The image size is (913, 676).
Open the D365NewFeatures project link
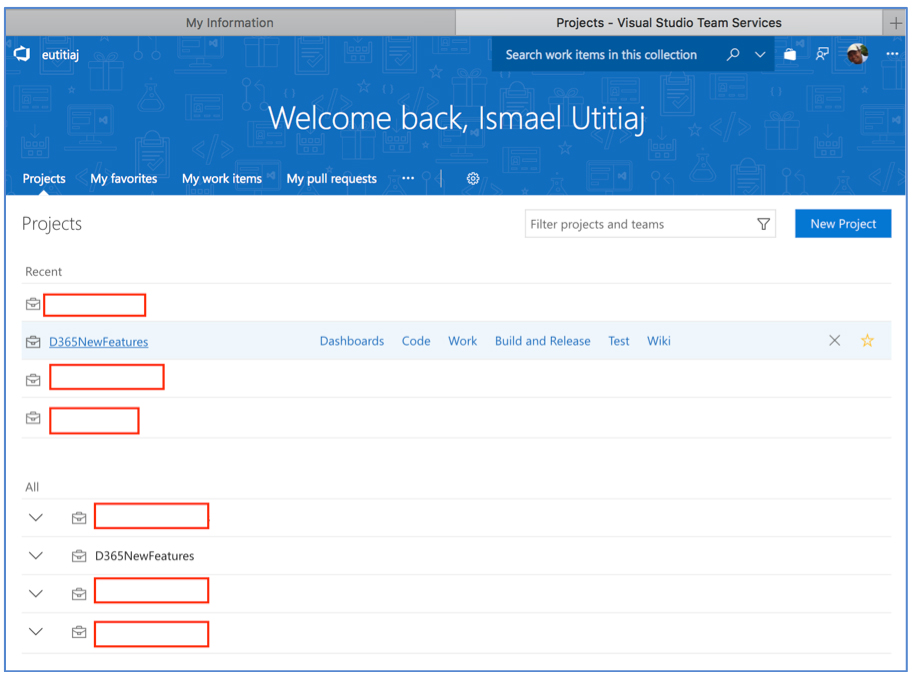point(98,342)
